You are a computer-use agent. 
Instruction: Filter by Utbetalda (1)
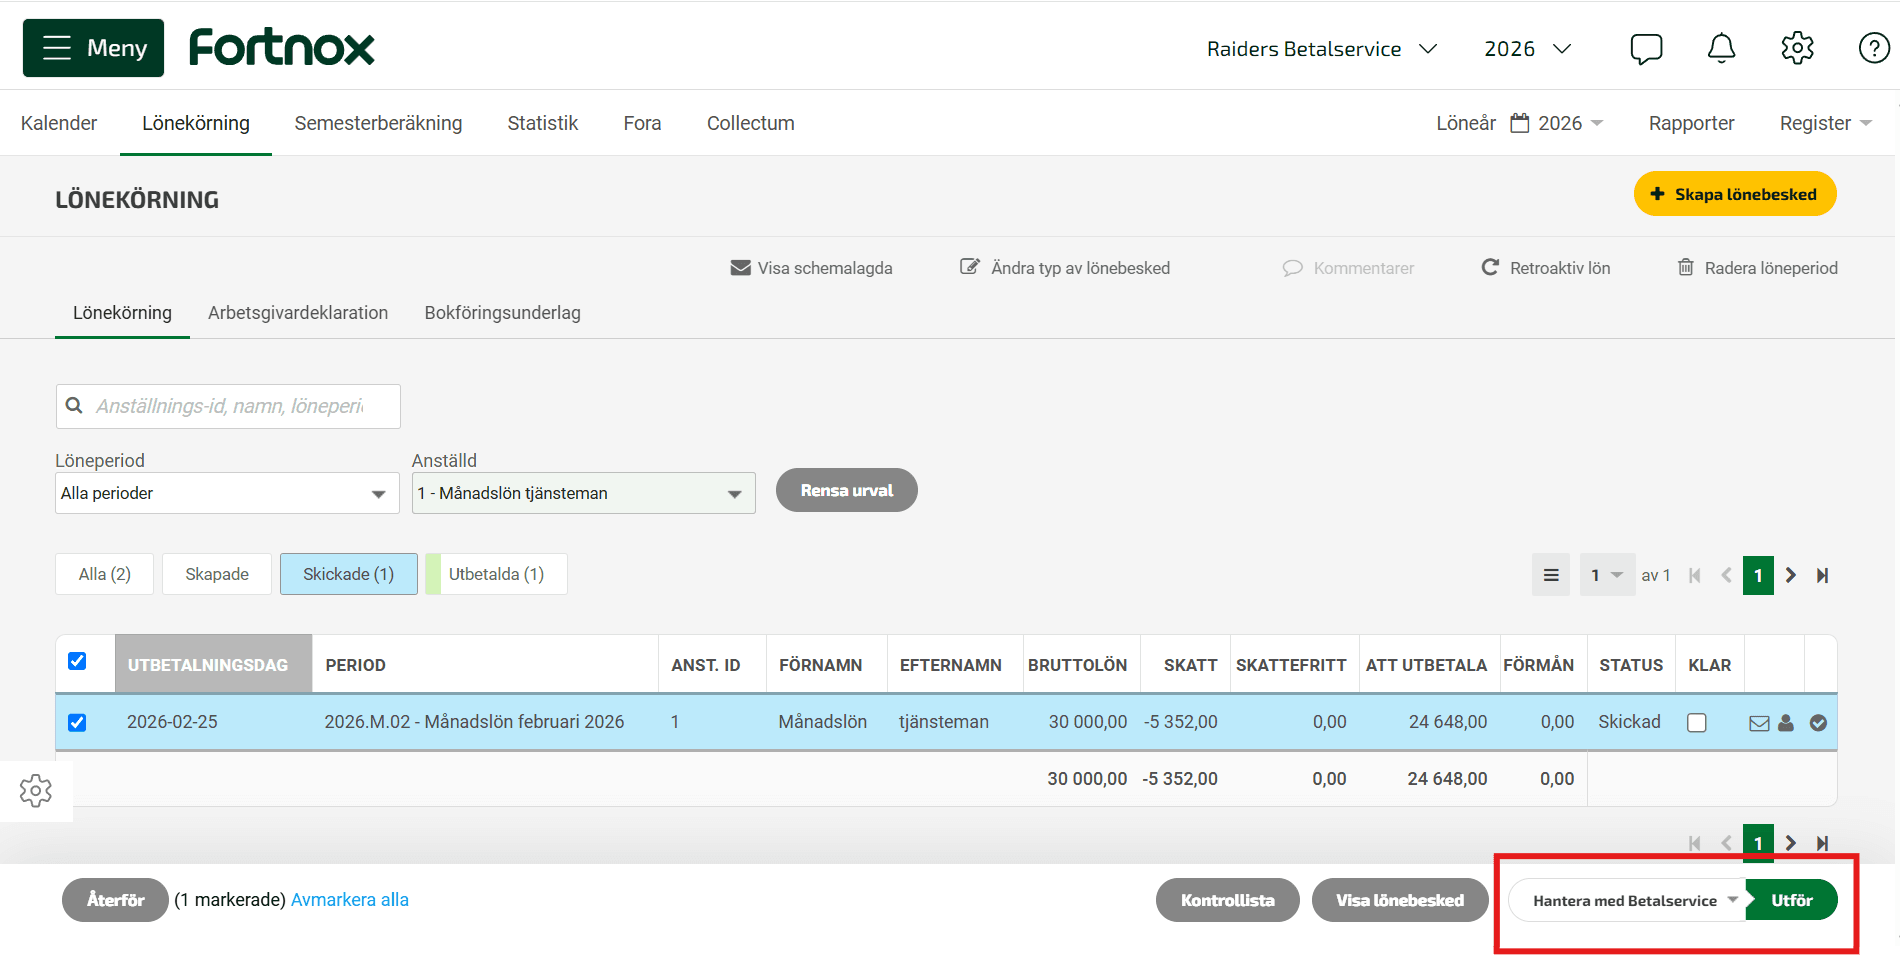tap(496, 574)
